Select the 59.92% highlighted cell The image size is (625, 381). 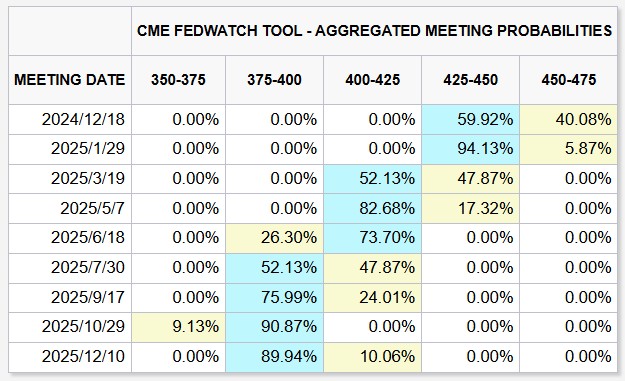click(x=470, y=120)
